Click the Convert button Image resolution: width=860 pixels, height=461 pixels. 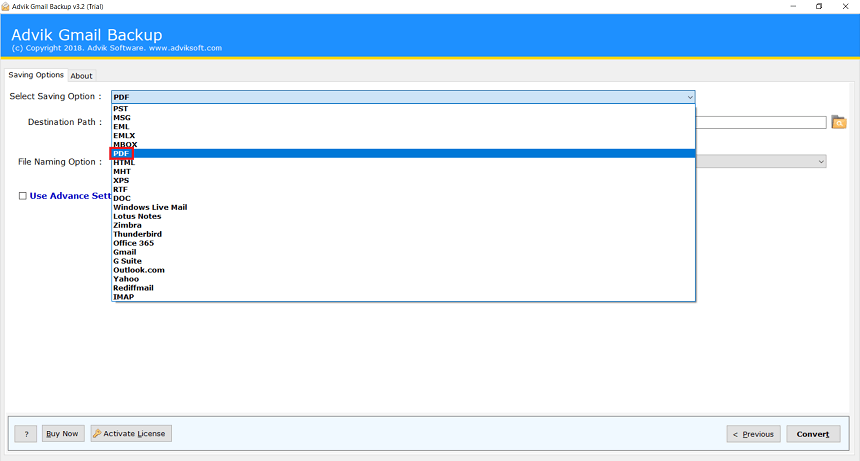(x=813, y=434)
